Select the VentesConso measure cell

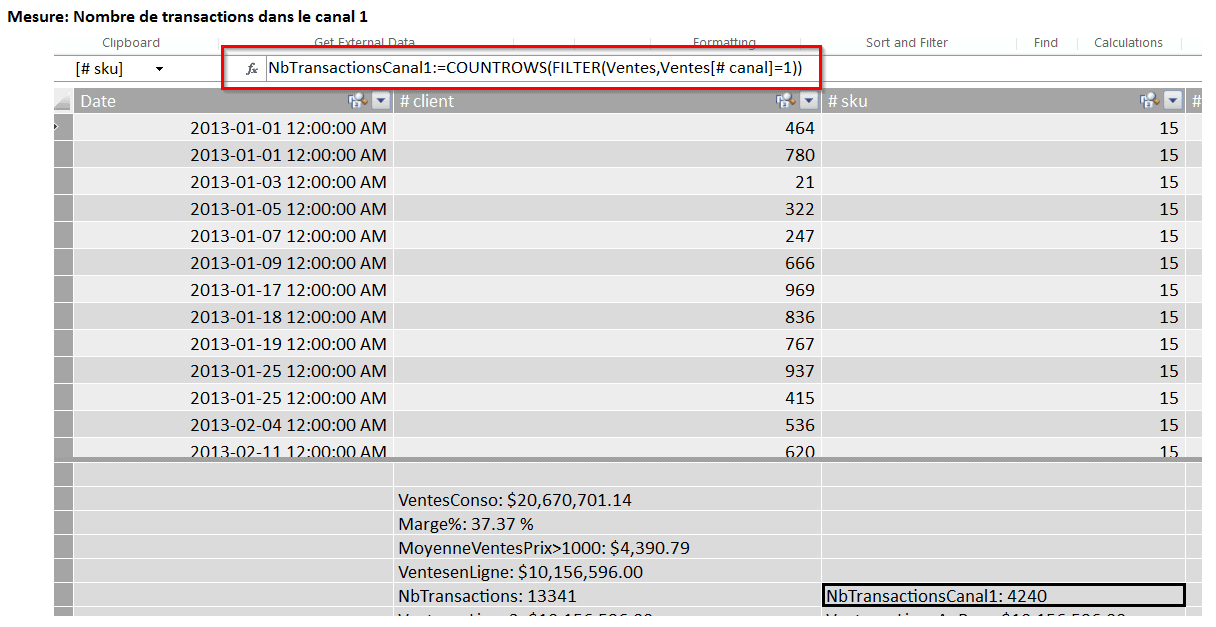[x=607, y=500]
